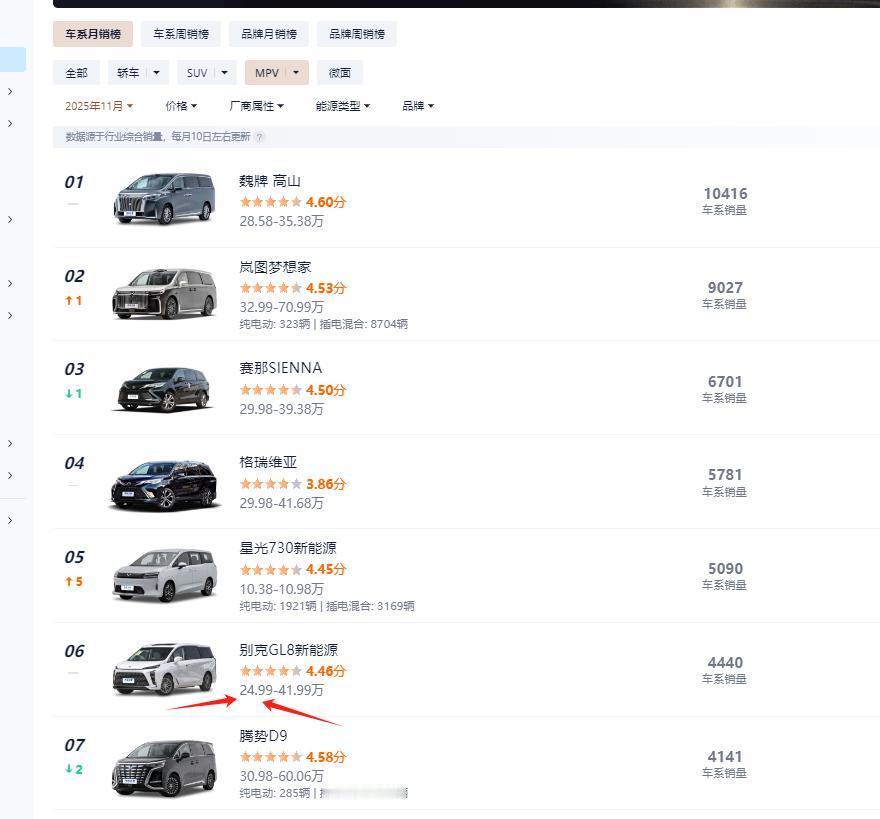Expand the bottom-most left sidebar chevron
This screenshot has width=880, height=819.
click(x=10, y=520)
